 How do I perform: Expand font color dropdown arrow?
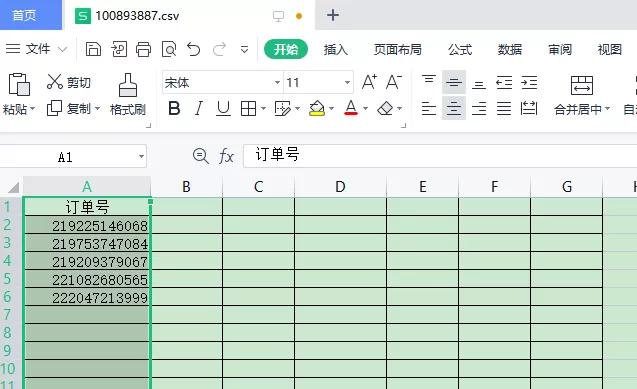pyautogui.click(x=365, y=108)
